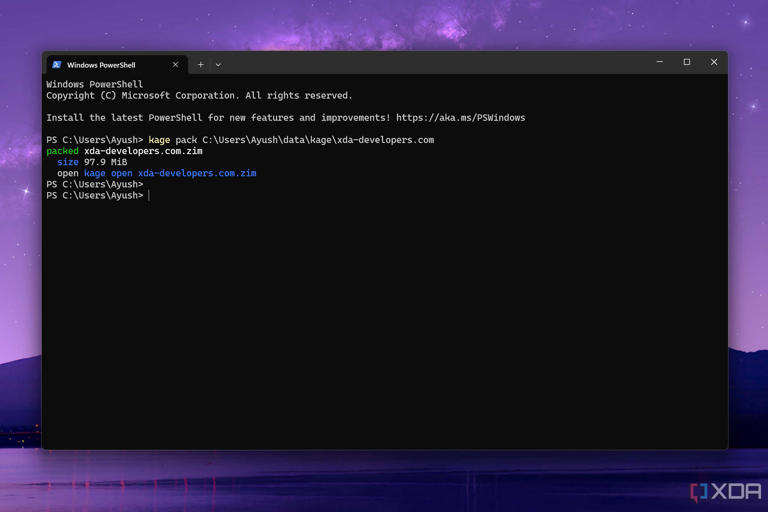Click the packed file name xda-developers.com.zim
The width and height of the screenshot is (768, 512).
(x=143, y=151)
